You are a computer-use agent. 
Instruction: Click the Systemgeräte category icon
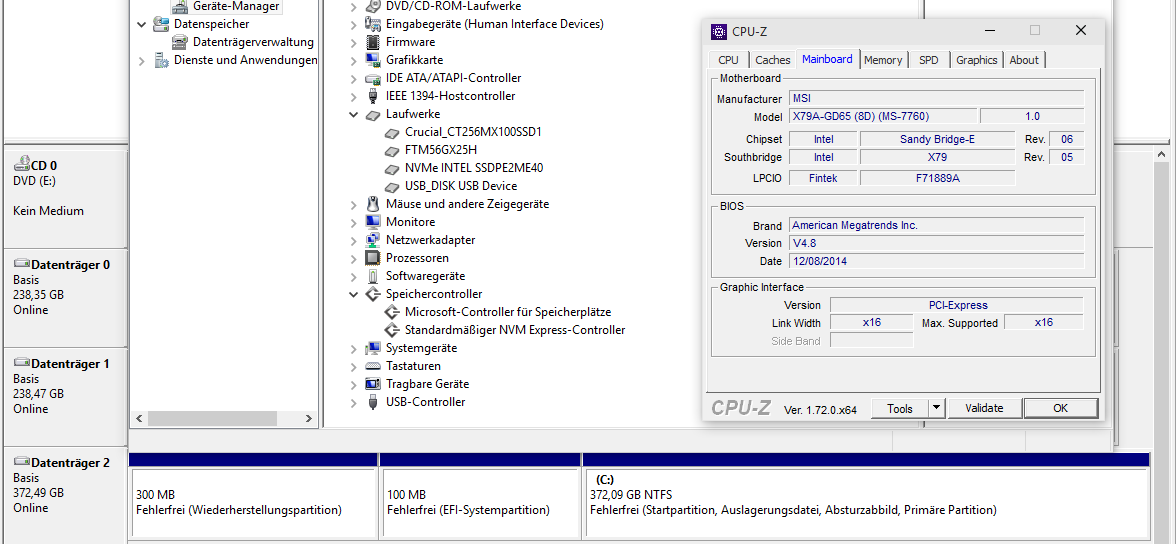coord(373,348)
